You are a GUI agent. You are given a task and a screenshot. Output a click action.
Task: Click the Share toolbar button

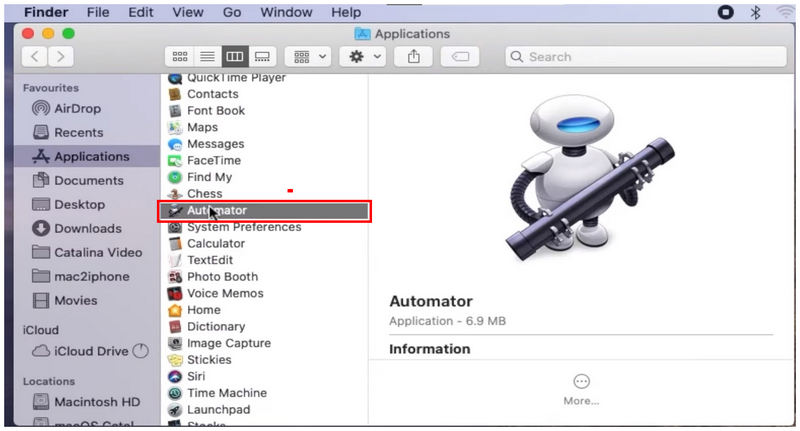414,56
